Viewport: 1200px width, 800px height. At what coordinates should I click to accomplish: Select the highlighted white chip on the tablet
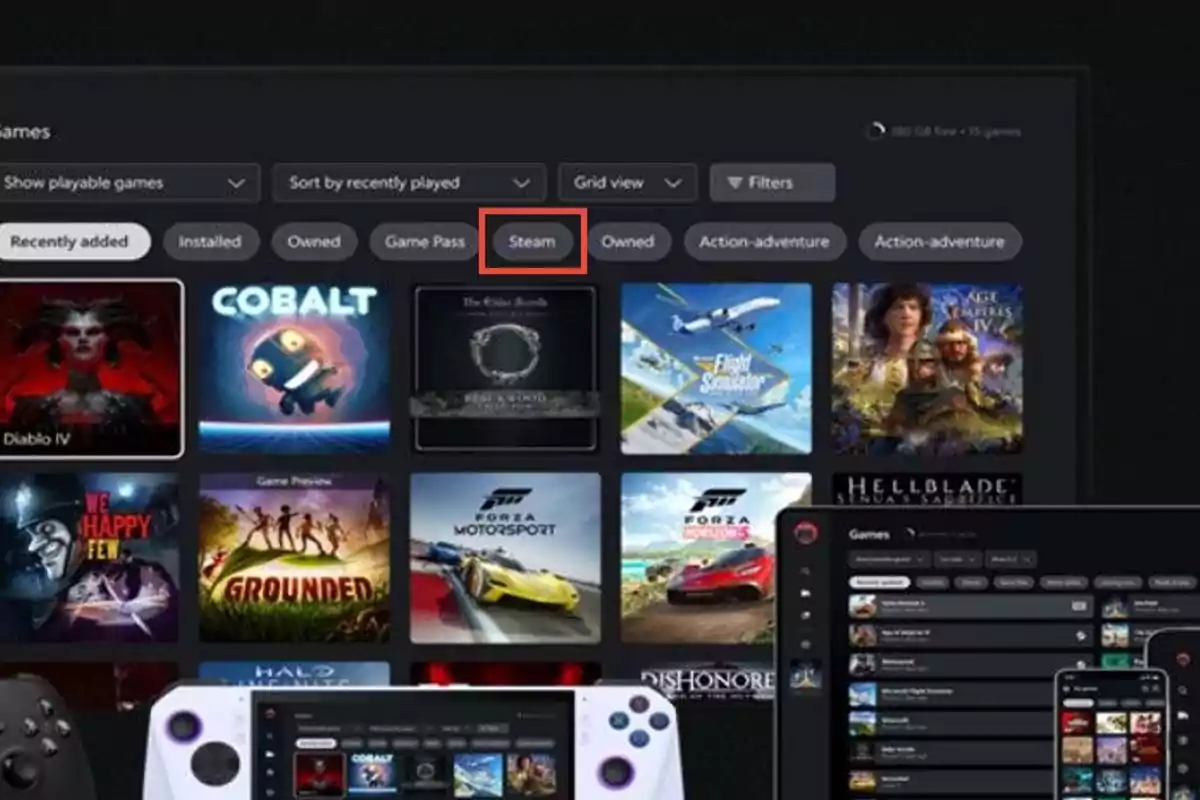879,582
